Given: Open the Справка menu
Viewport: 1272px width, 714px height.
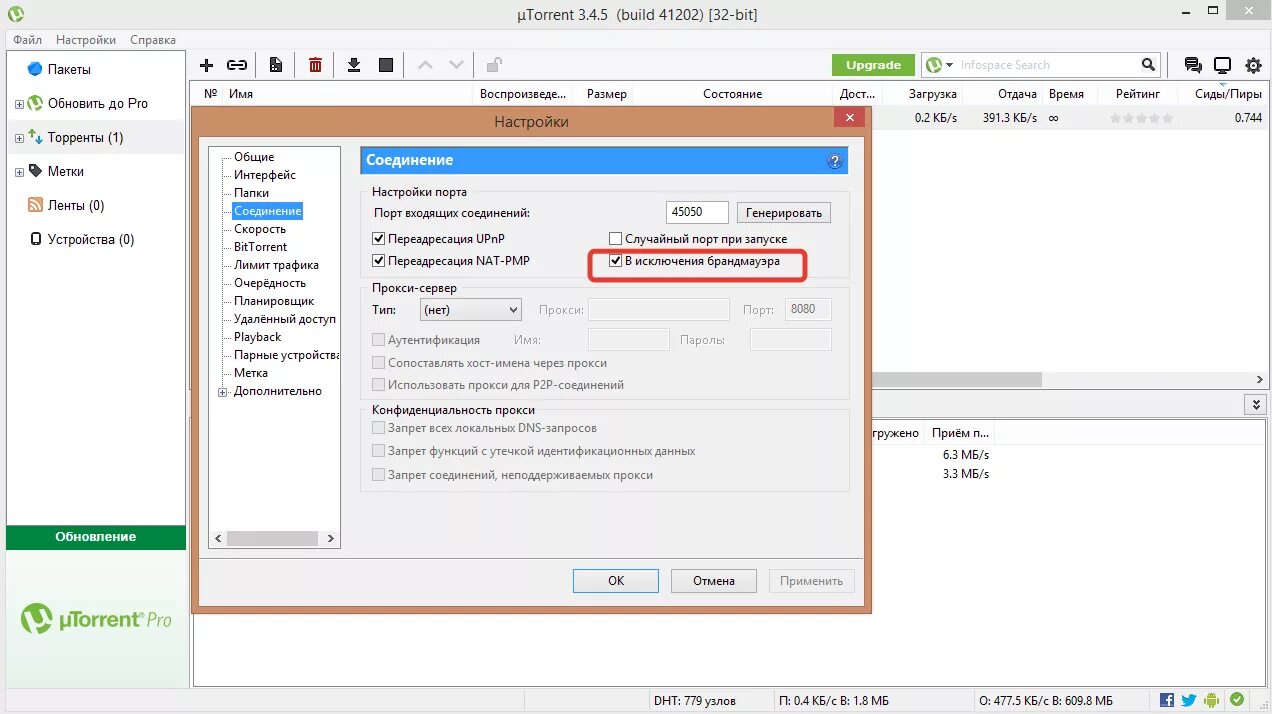Looking at the screenshot, I should pos(153,40).
